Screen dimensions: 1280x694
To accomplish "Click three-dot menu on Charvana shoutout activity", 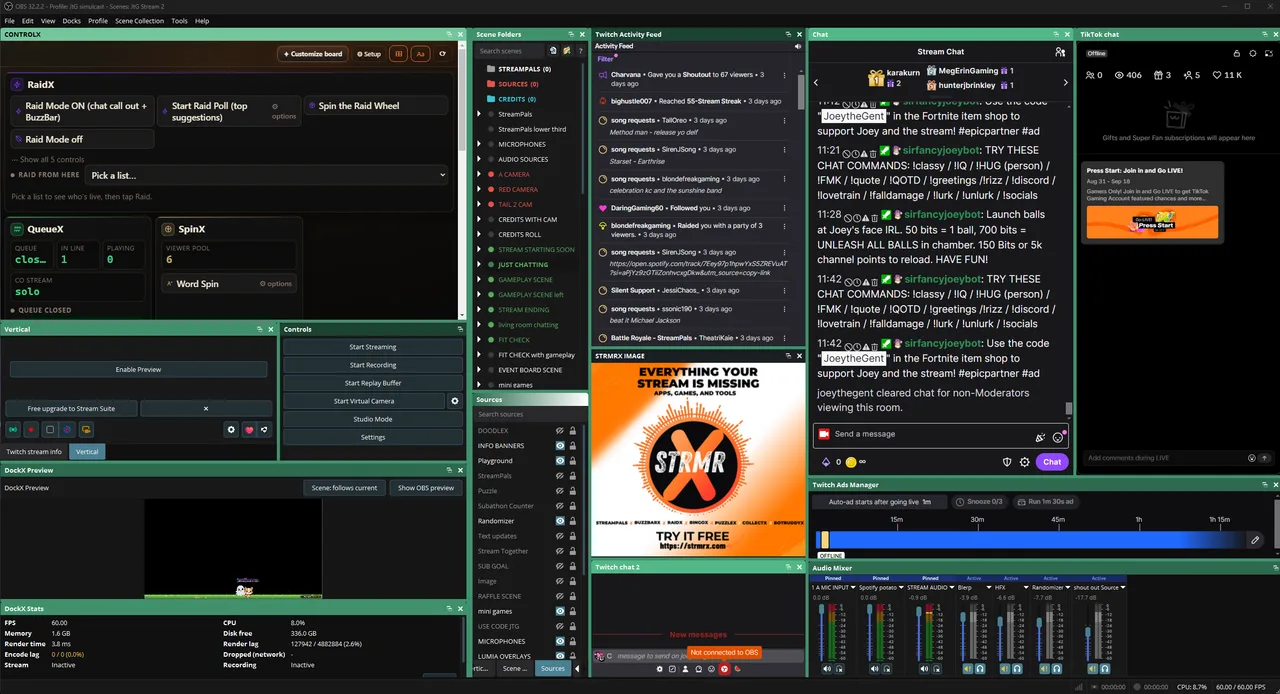I will [x=785, y=75].
